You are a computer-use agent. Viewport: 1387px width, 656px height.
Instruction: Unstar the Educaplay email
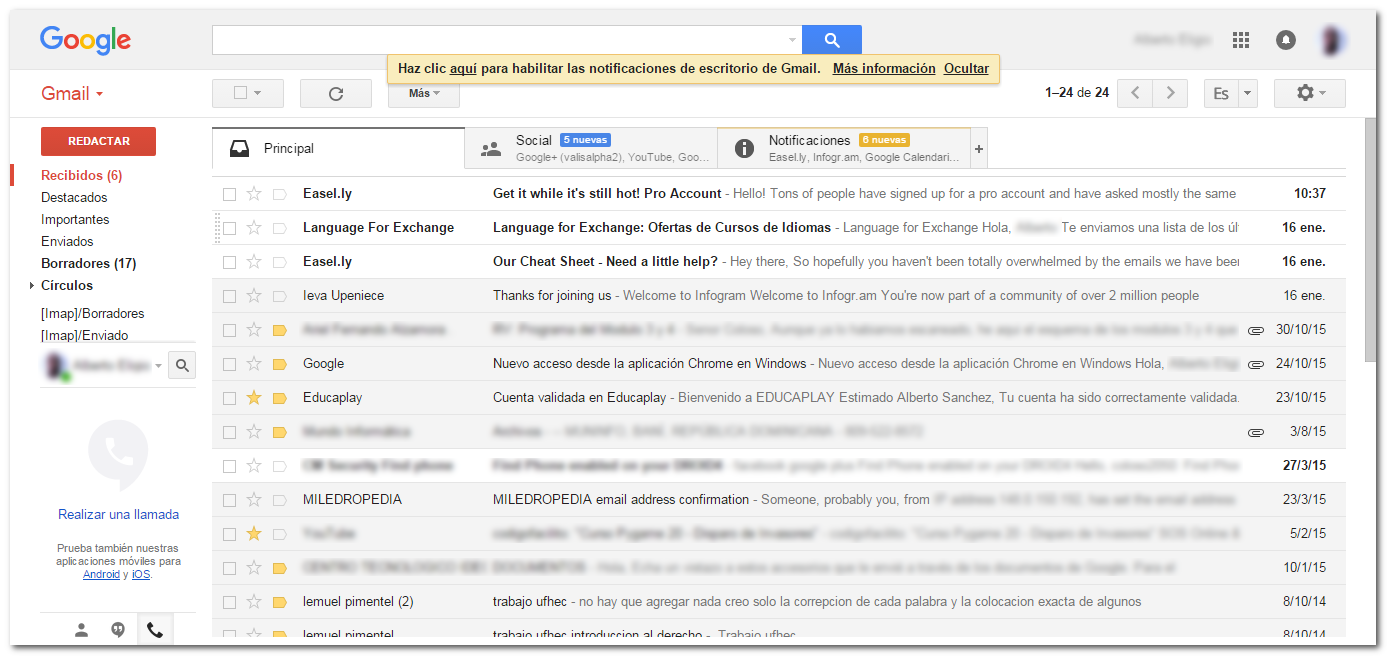tap(254, 398)
